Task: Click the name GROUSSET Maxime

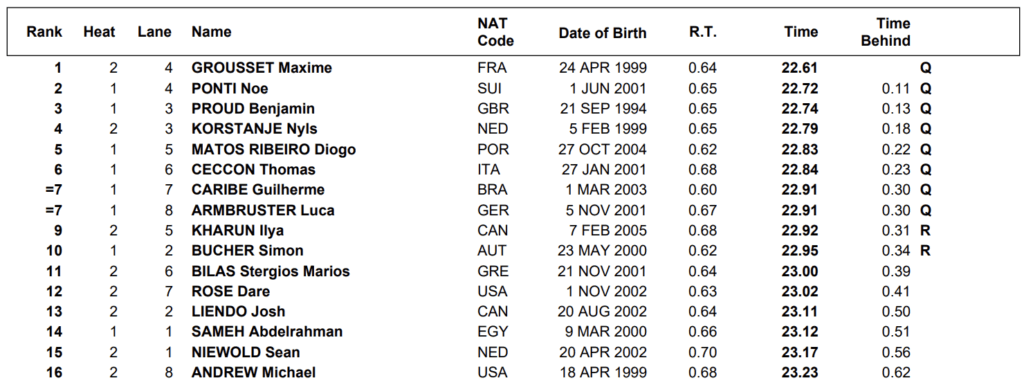Action: [261, 68]
